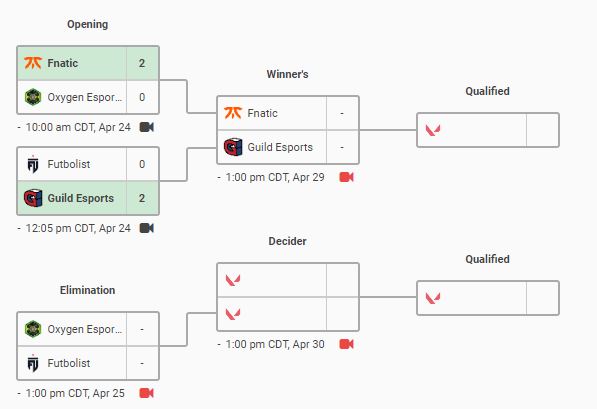Click the Valorant placeholder in the bottom Qualified slot
The height and width of the screenshot is (409, 597).
coord(433,298)
